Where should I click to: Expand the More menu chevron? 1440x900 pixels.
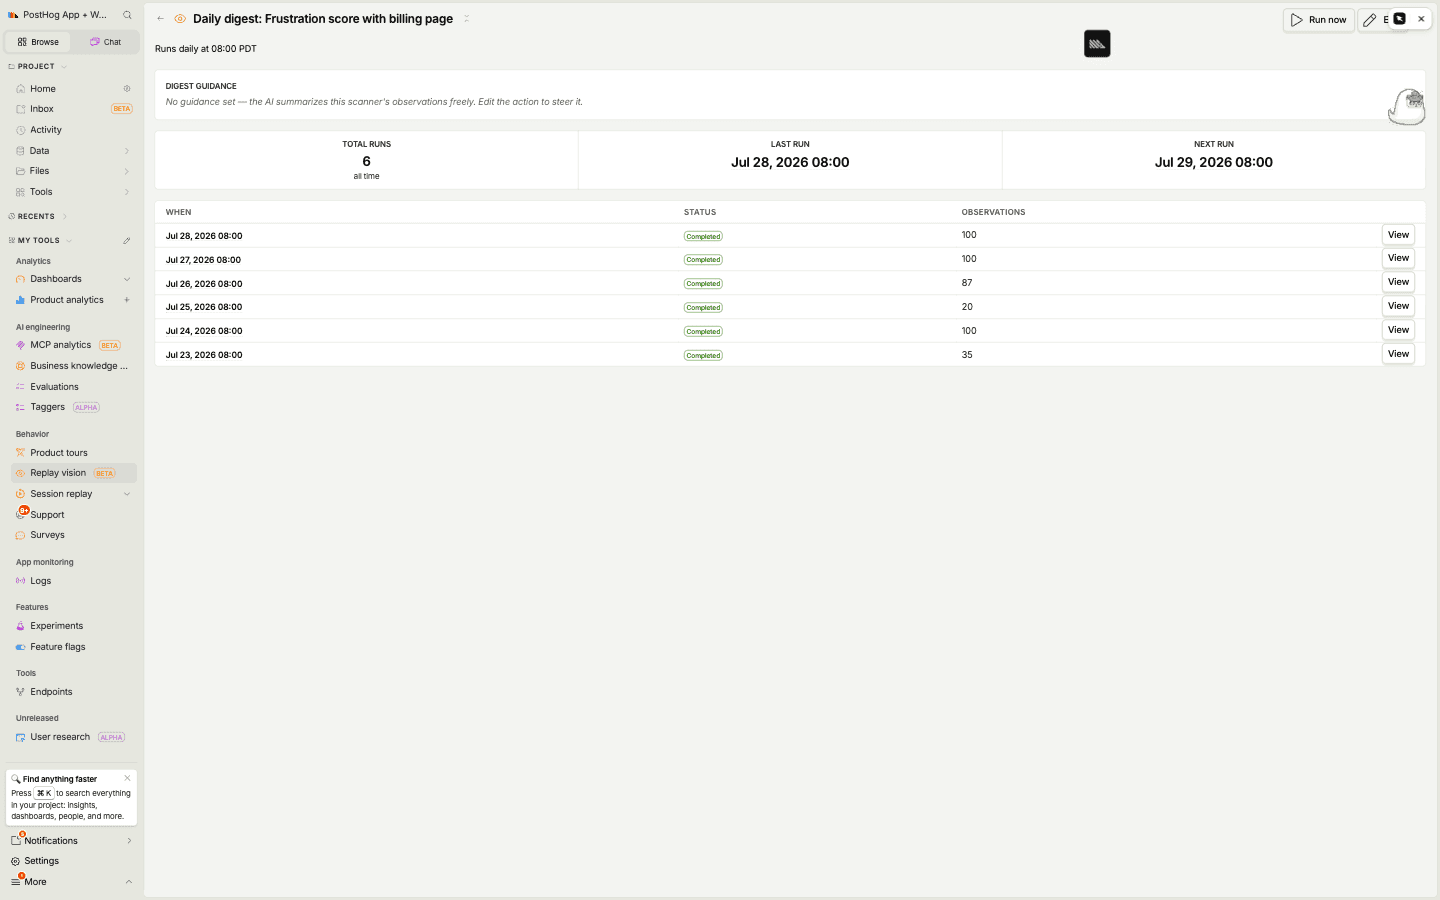click(x=128, y=882)
